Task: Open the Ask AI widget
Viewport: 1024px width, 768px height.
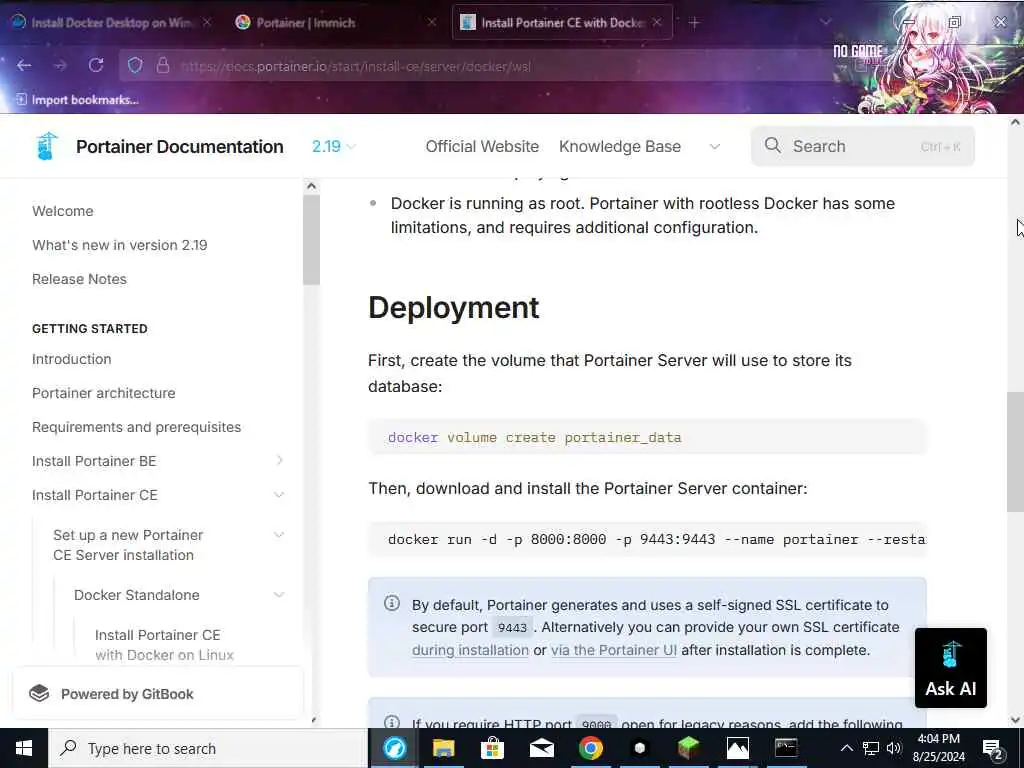Action: tap(950, 667)
